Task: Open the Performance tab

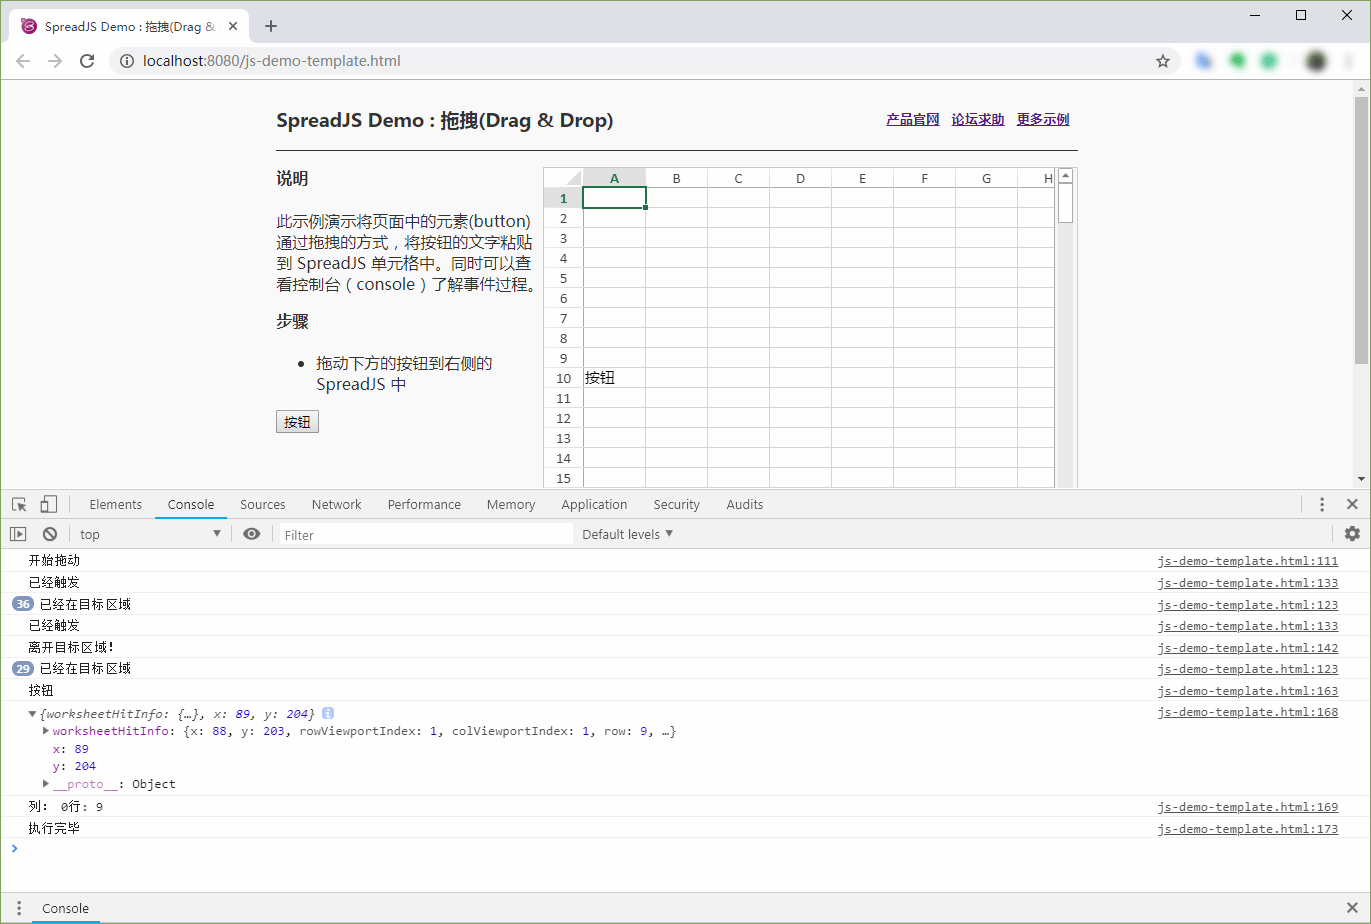Action: [425, 504]
